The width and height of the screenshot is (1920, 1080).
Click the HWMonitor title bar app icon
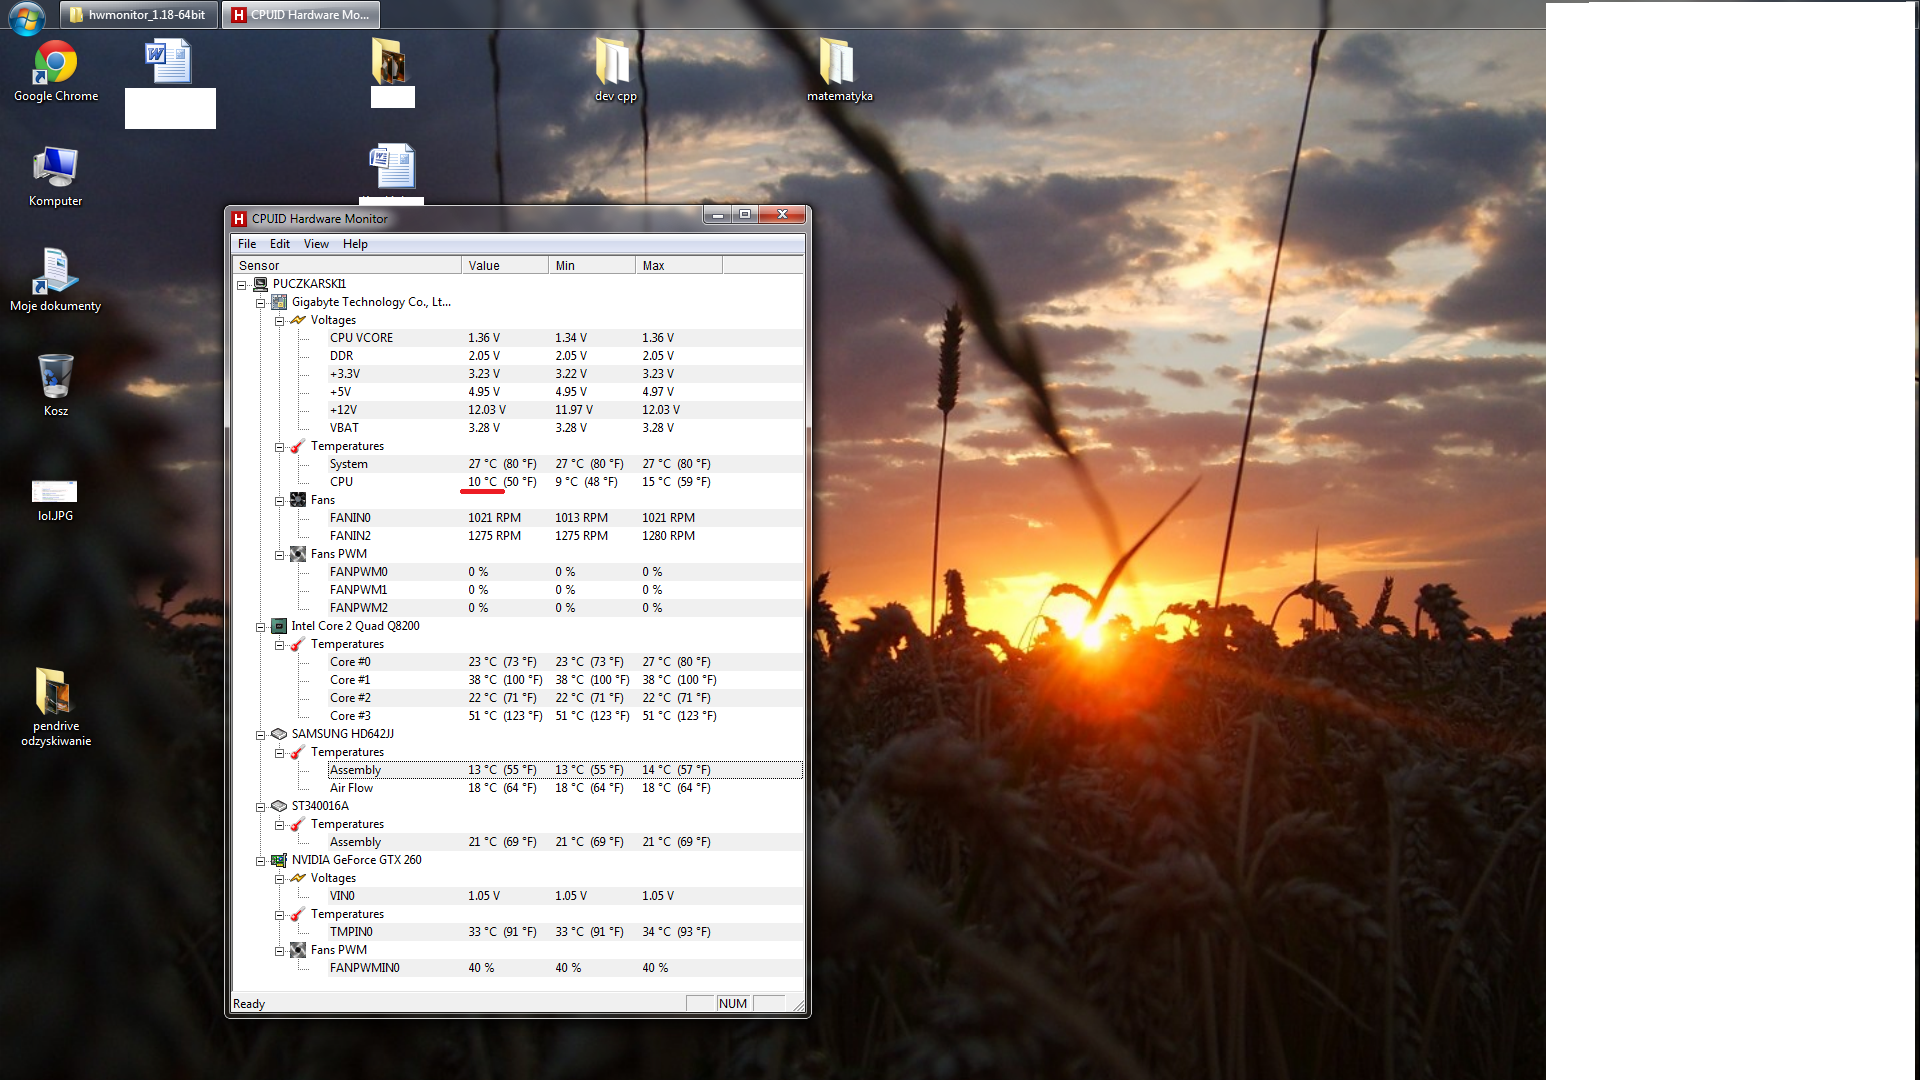[x=239, y=219]
